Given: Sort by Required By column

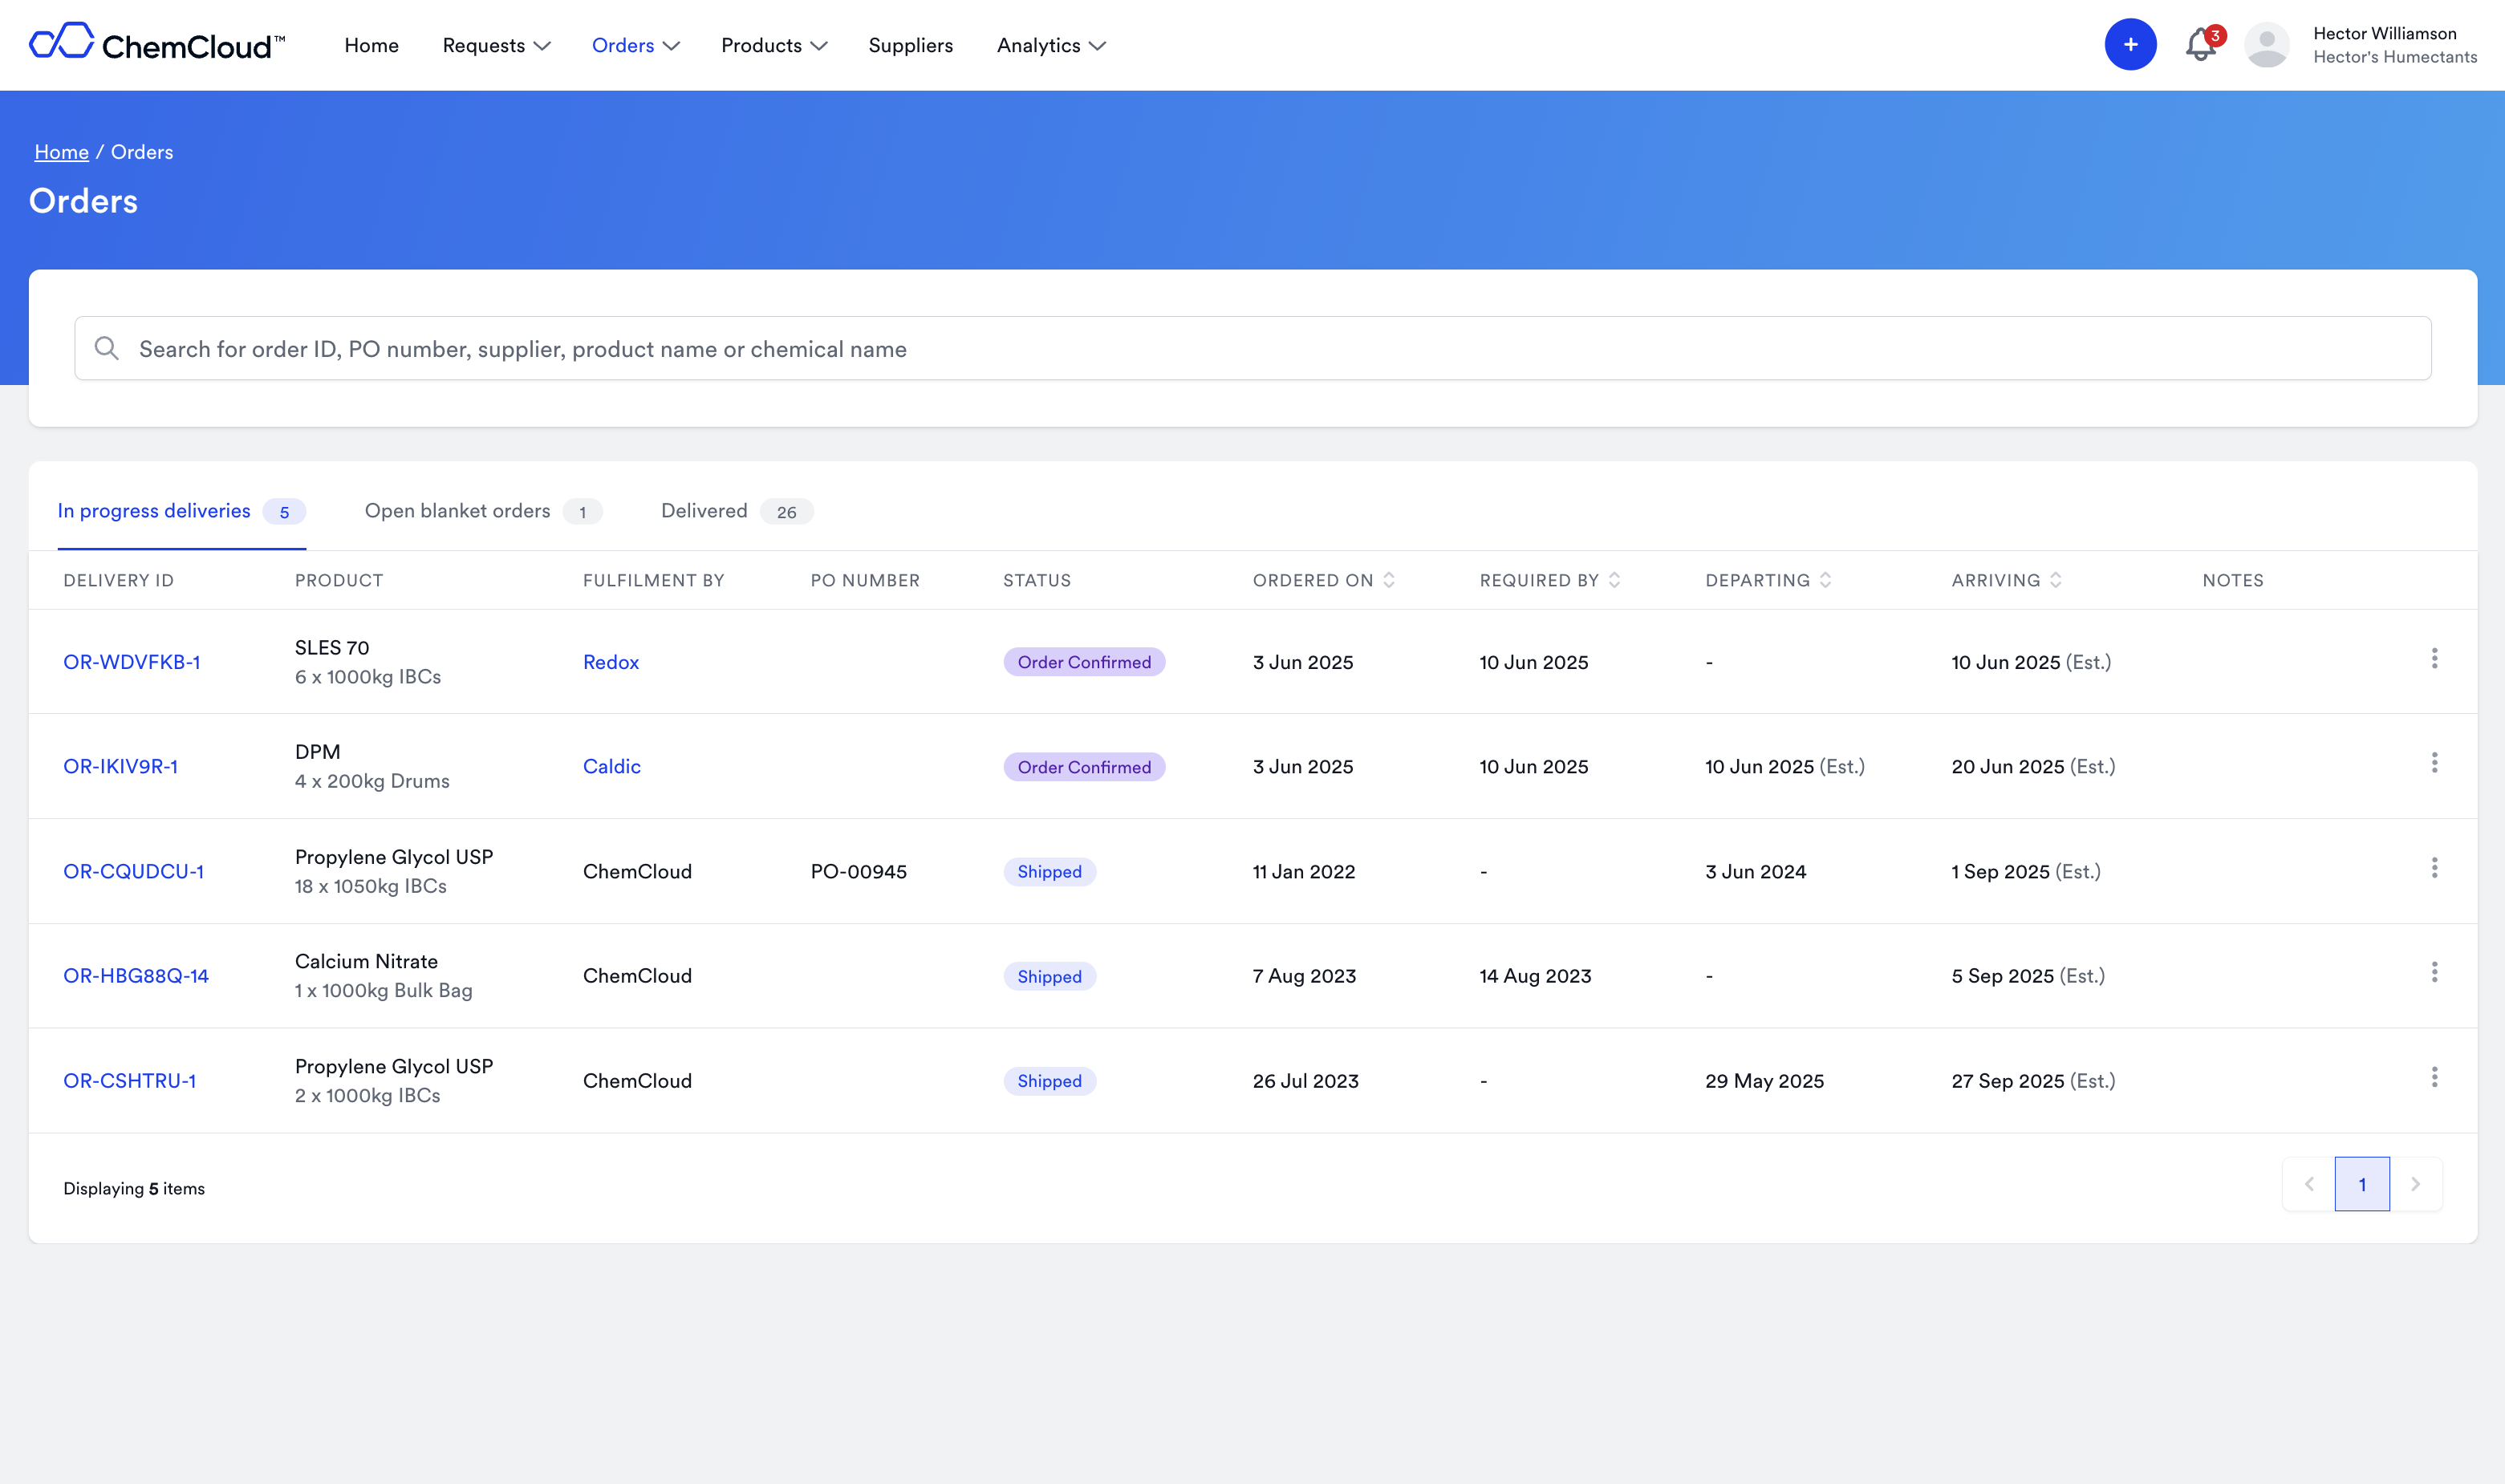Looking at the screenshot, I should 1614,580.
